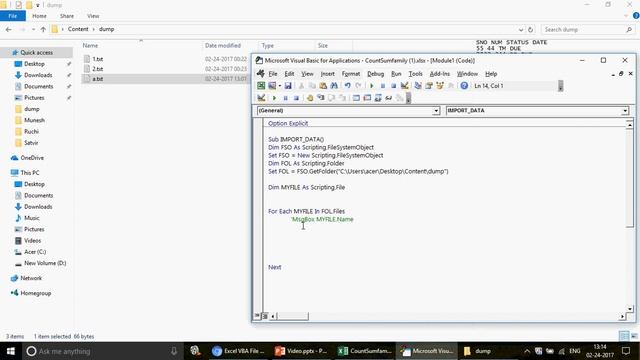Open the Add-Ins menu
The height and width of the screenshot is (360, 640).
tap(440, 74)
